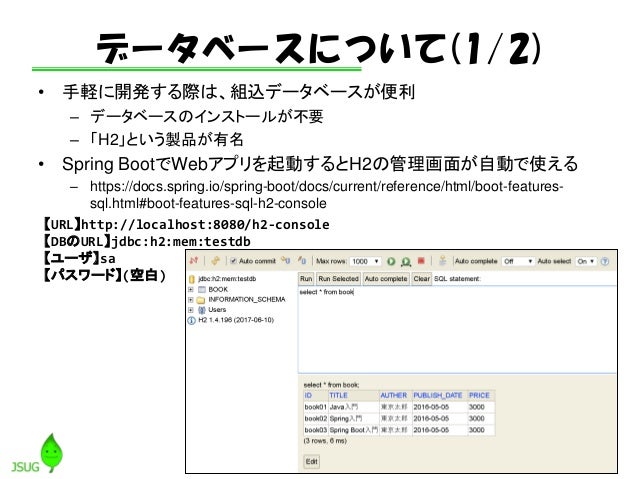
Task: Click the Clear button
Action: [422, 279]
